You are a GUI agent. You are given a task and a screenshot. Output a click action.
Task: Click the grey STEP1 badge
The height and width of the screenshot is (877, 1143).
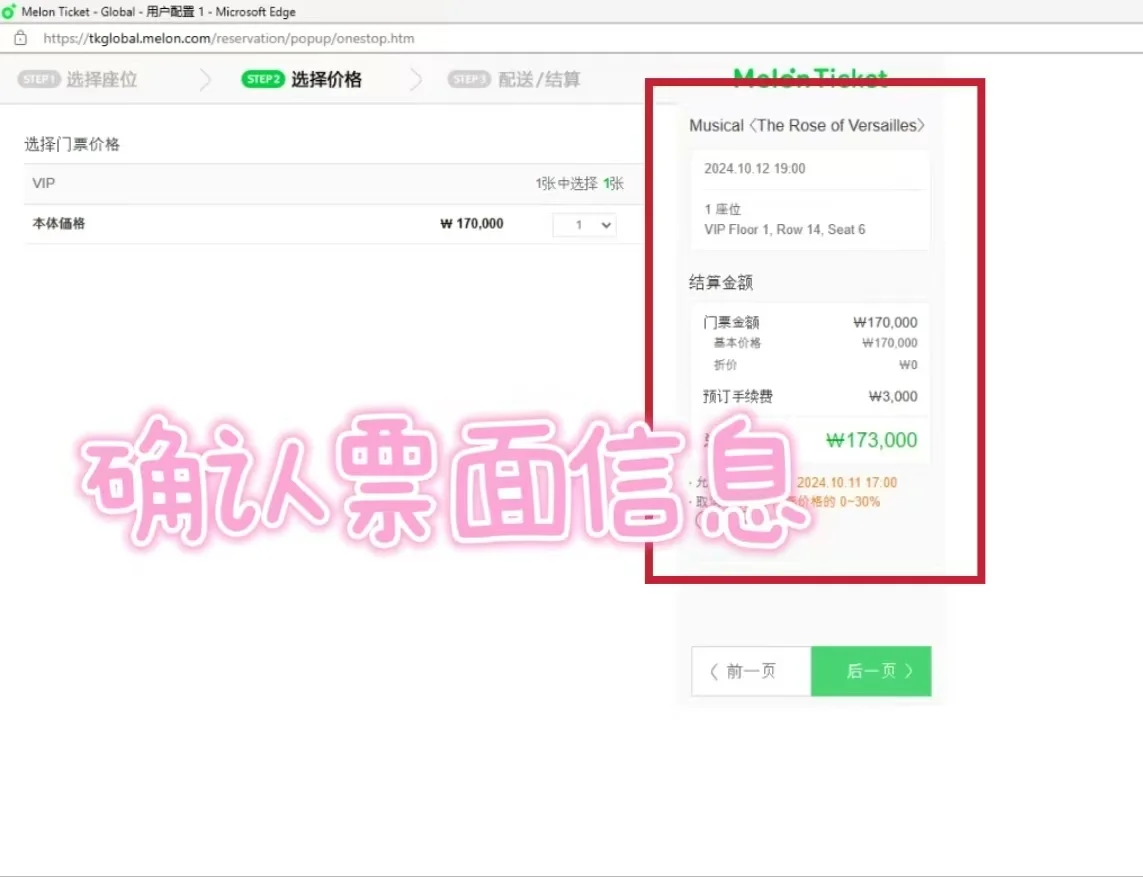pyautogui.click(x=39, y=78)
